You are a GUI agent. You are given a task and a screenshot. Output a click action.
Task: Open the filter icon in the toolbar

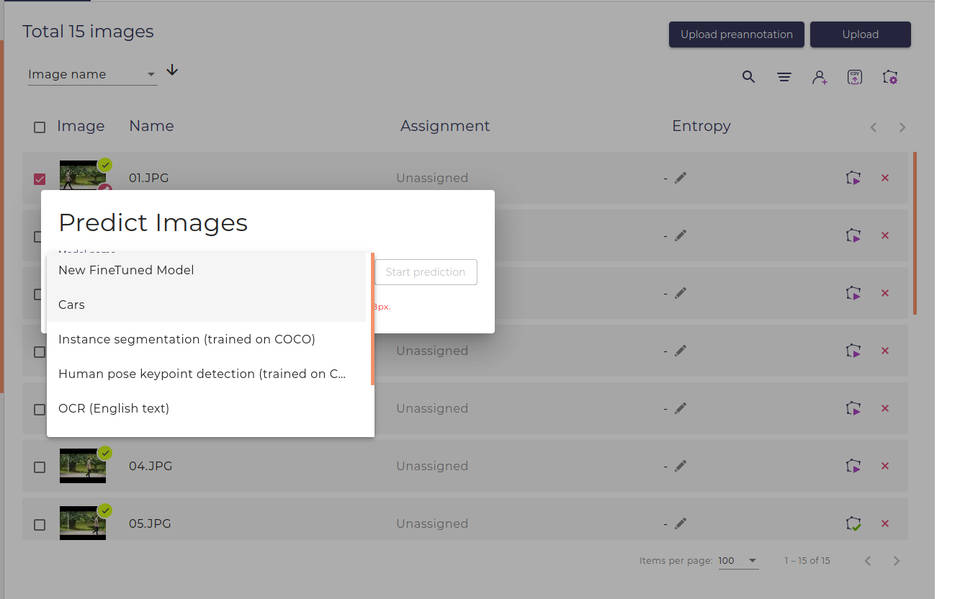click(x=784, y=76)
